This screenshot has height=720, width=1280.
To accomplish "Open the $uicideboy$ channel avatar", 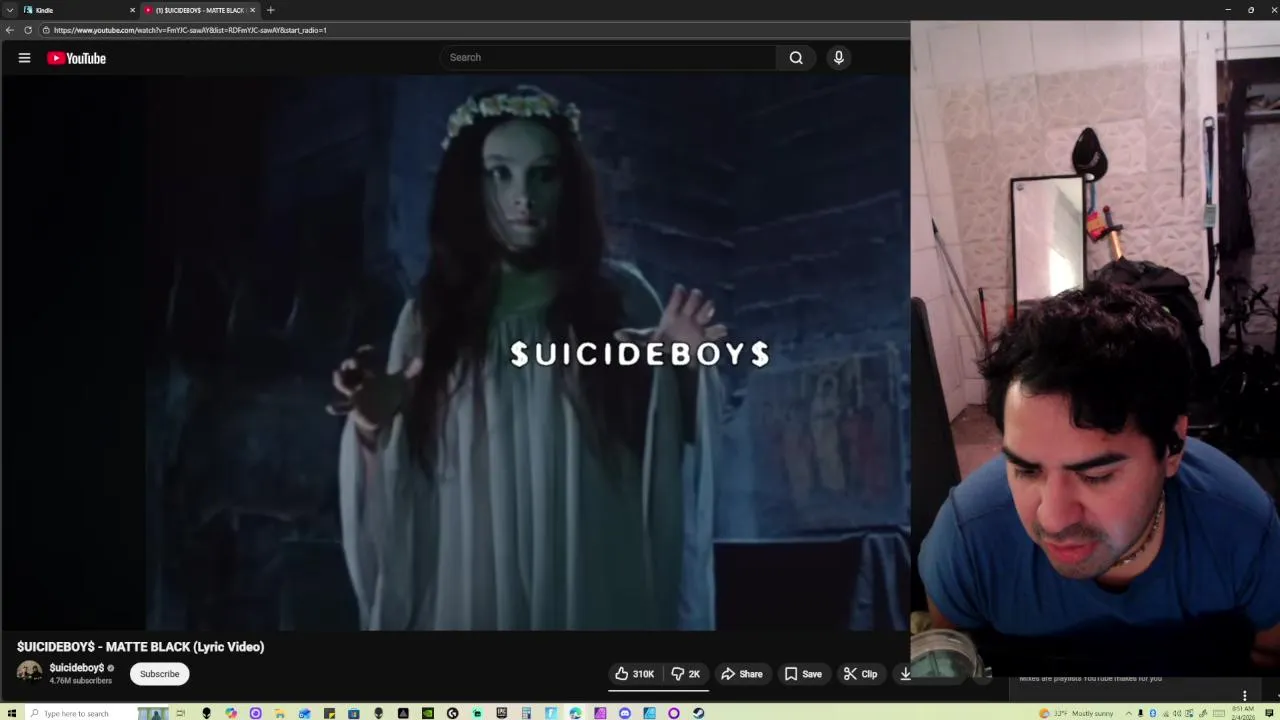I will [29, 673].
